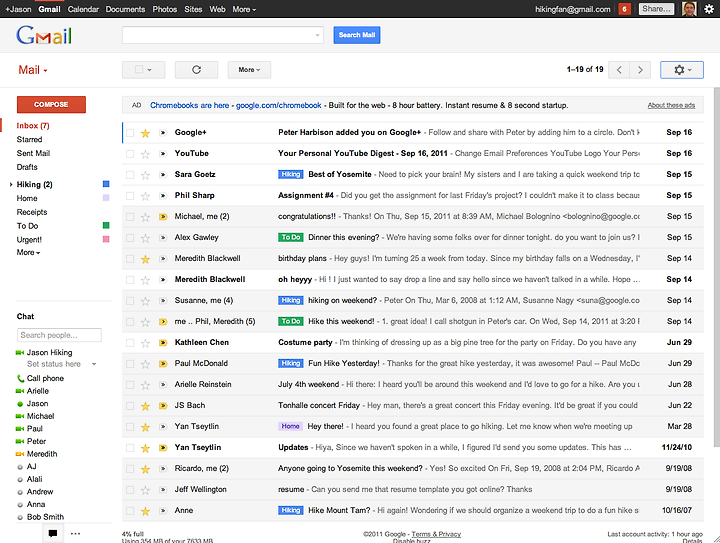Viewport: 720px width, 543px height.
Task: Open the settings gear in mail toolbar
Action: (682, 70)
